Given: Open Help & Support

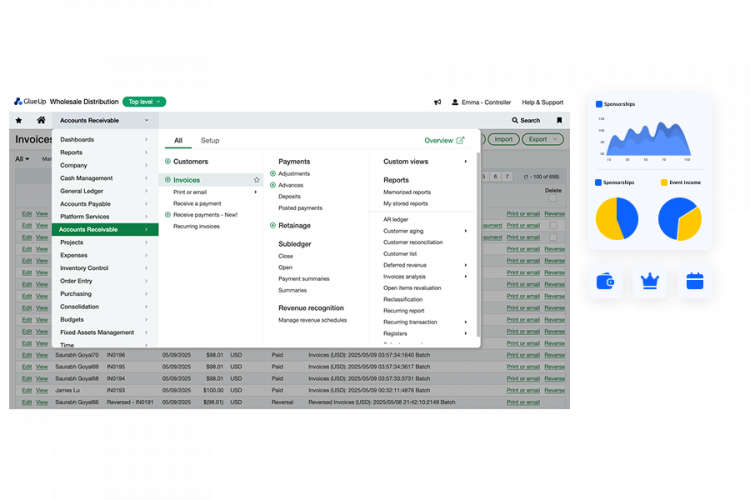Looking at the screenshot, I should [542, 102].
